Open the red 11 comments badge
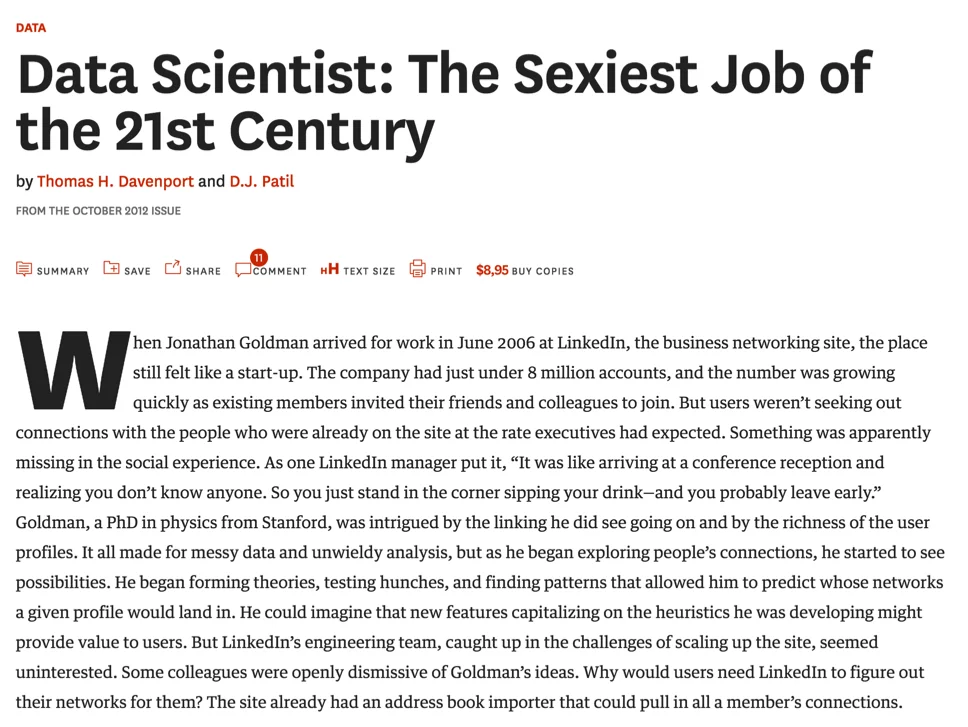 coord(259,258)
